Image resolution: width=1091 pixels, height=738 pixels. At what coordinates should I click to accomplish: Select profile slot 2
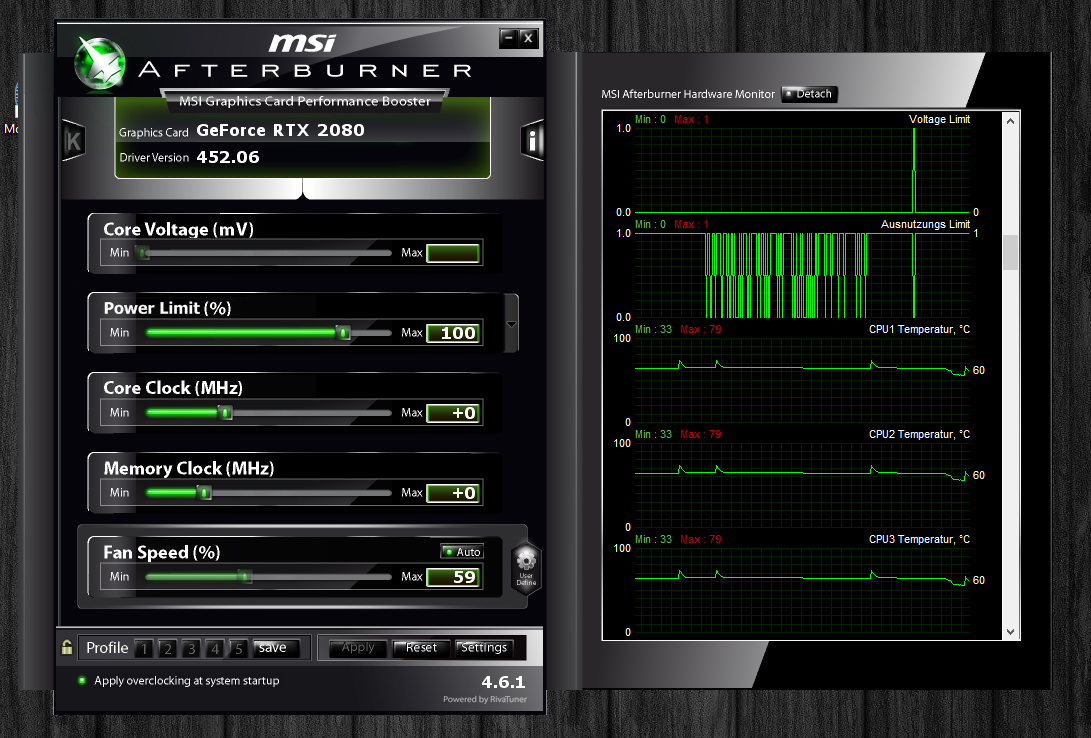[168, 648]
